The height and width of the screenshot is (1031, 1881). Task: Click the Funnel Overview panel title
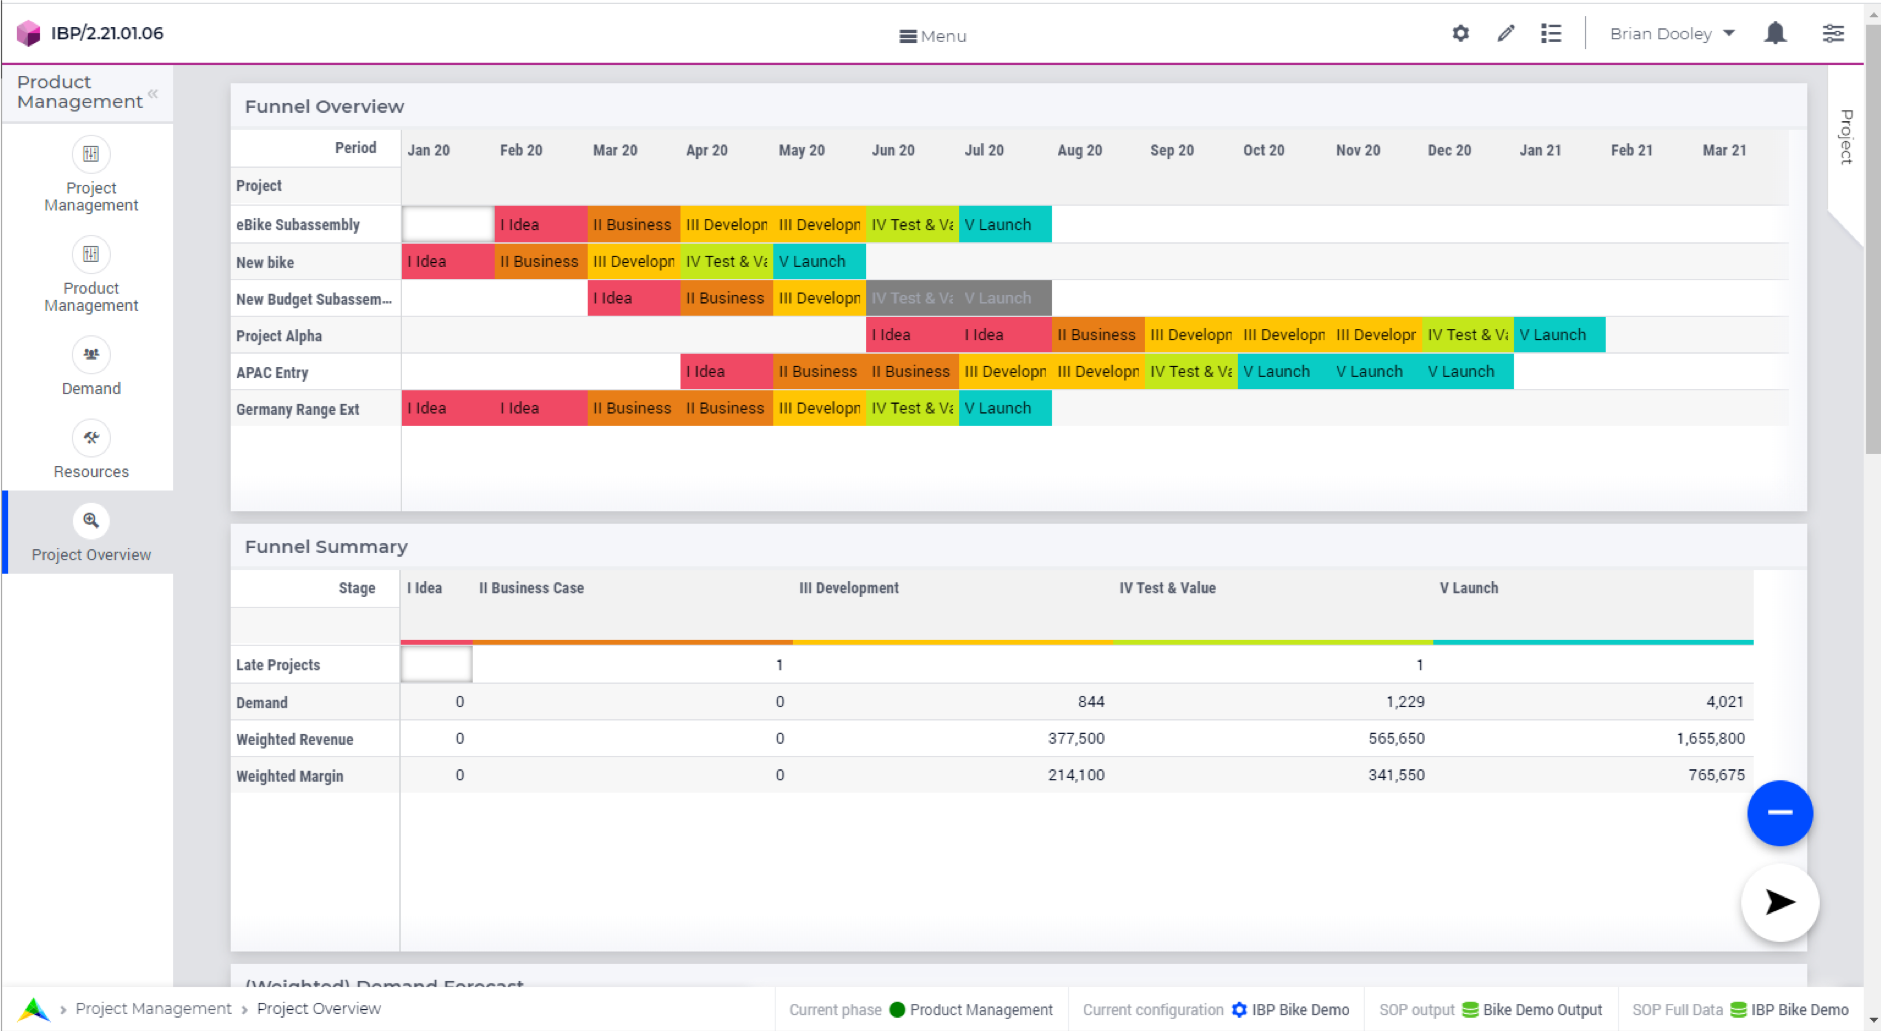pyautogui.click(x=324, y=106)
